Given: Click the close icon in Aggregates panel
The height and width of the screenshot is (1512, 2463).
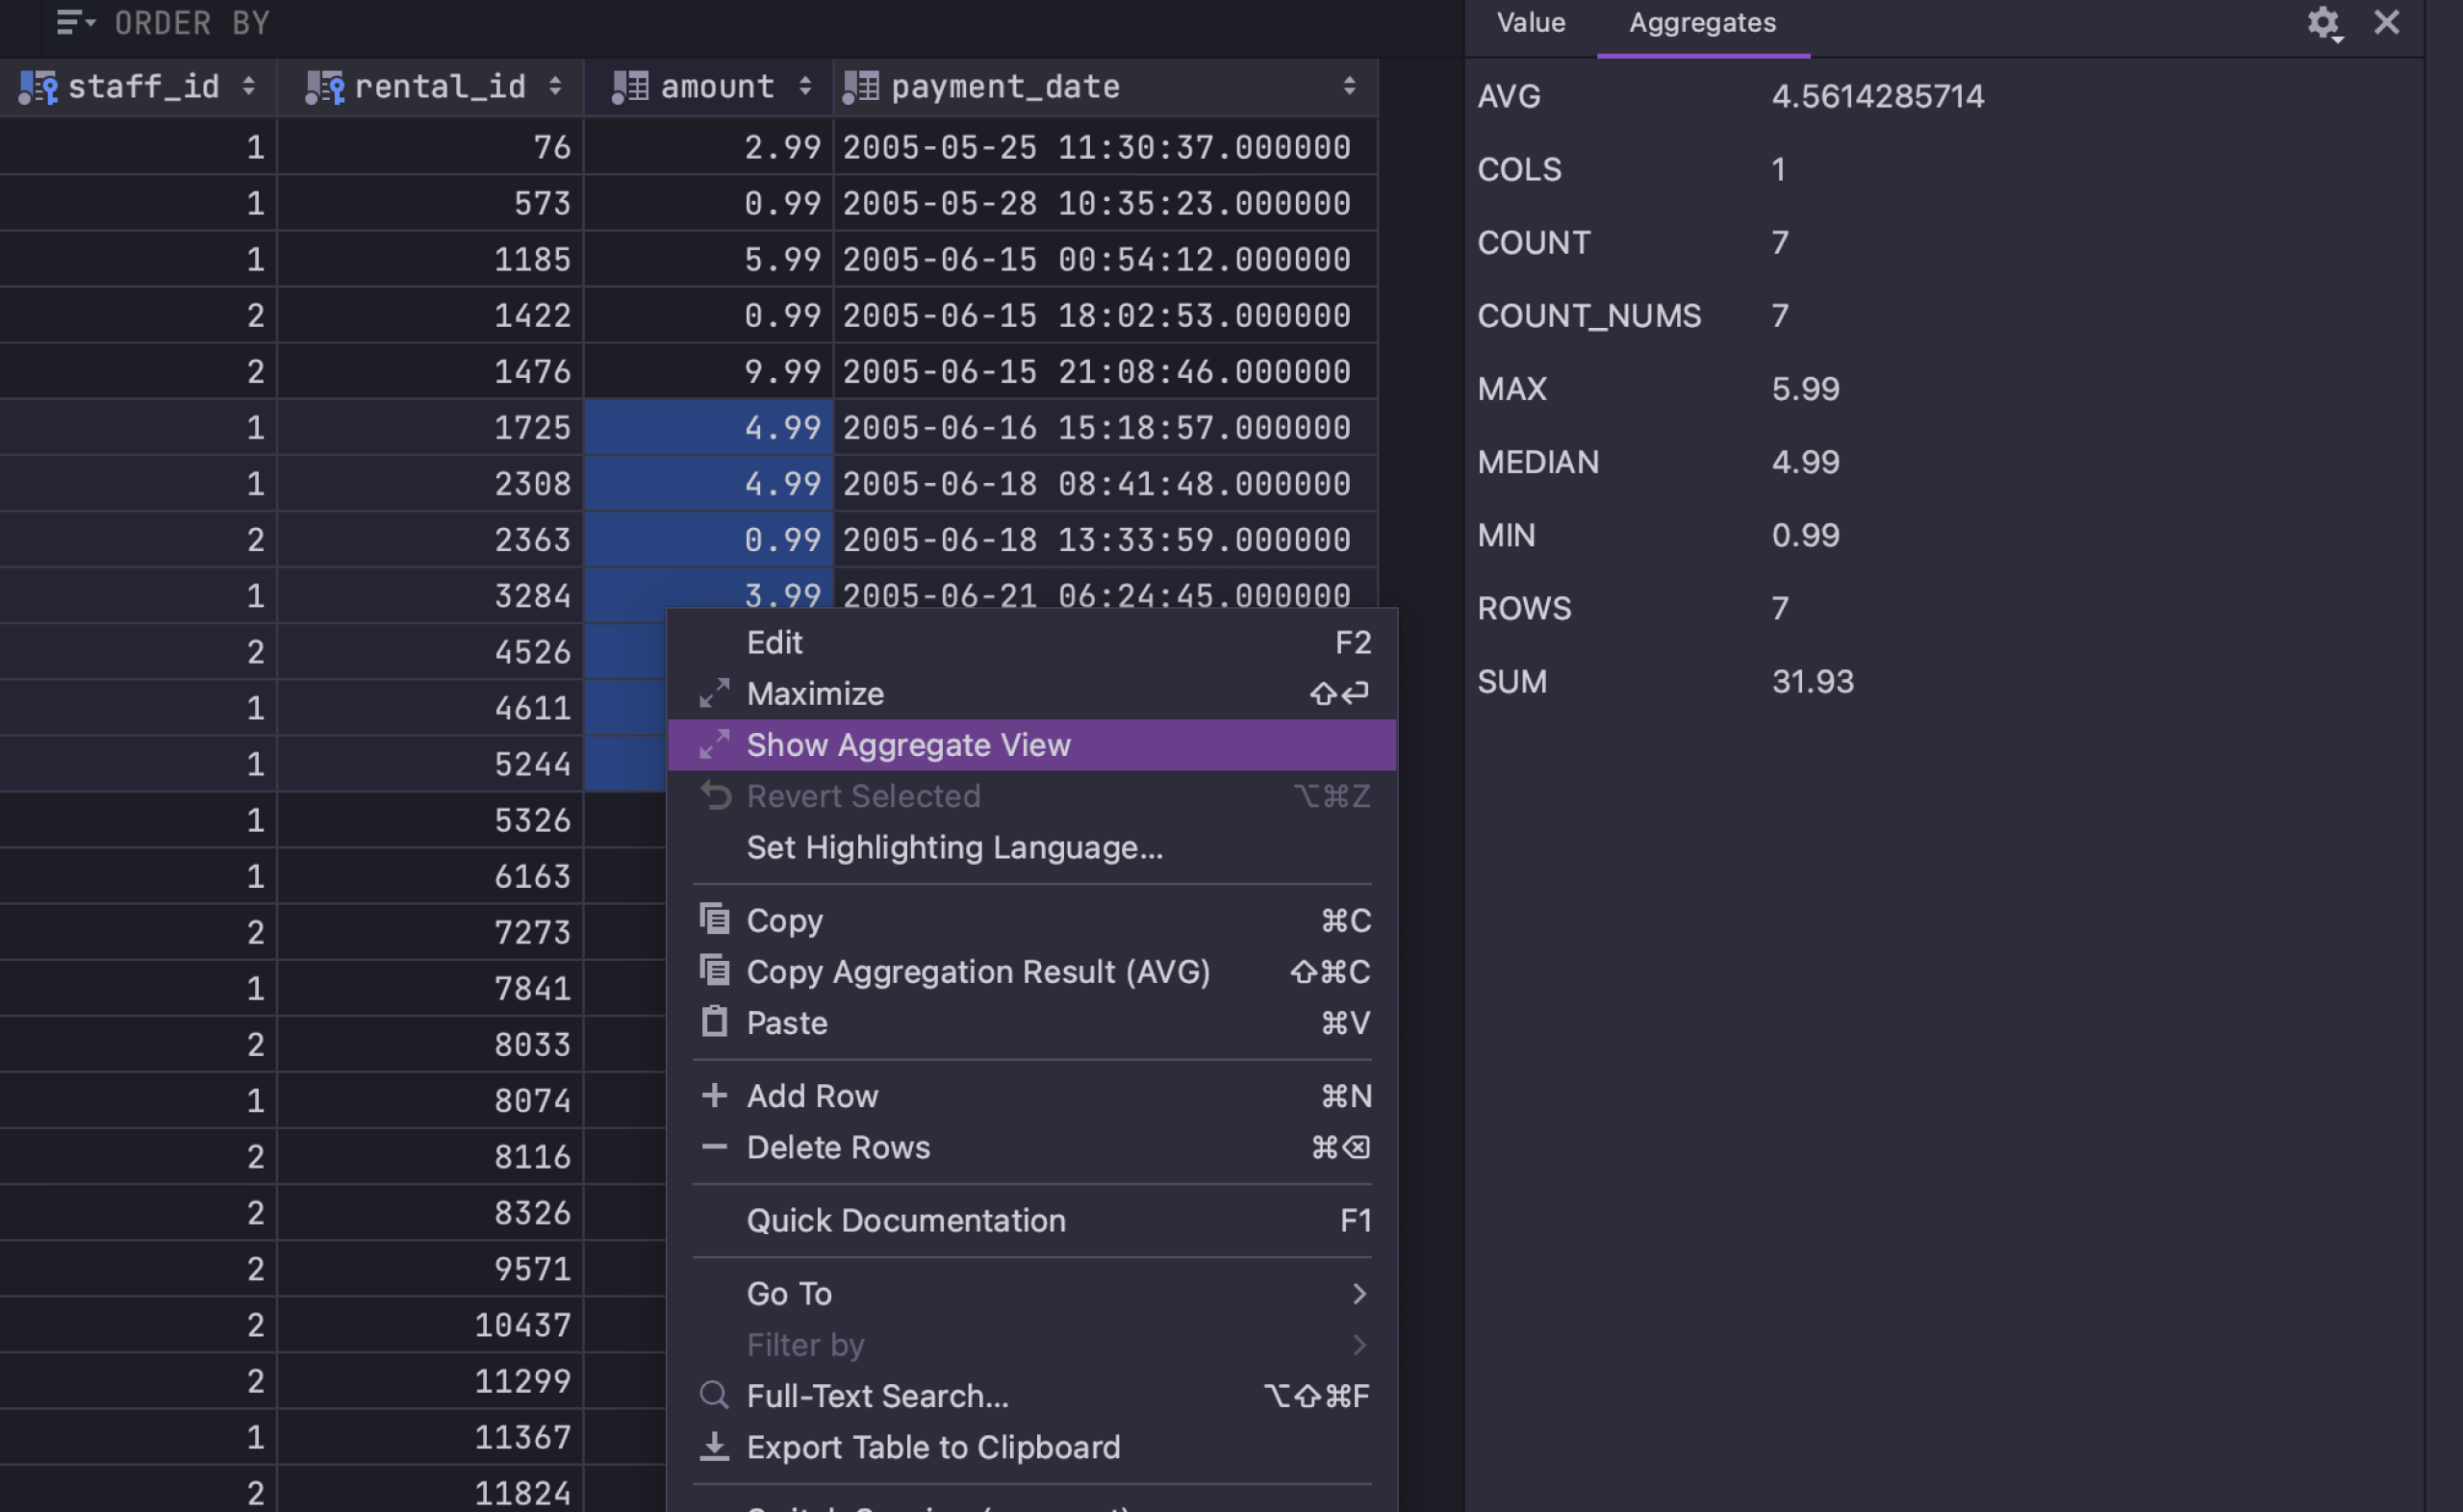Looking at the screenshot, I should click(x=2387, y=21).
